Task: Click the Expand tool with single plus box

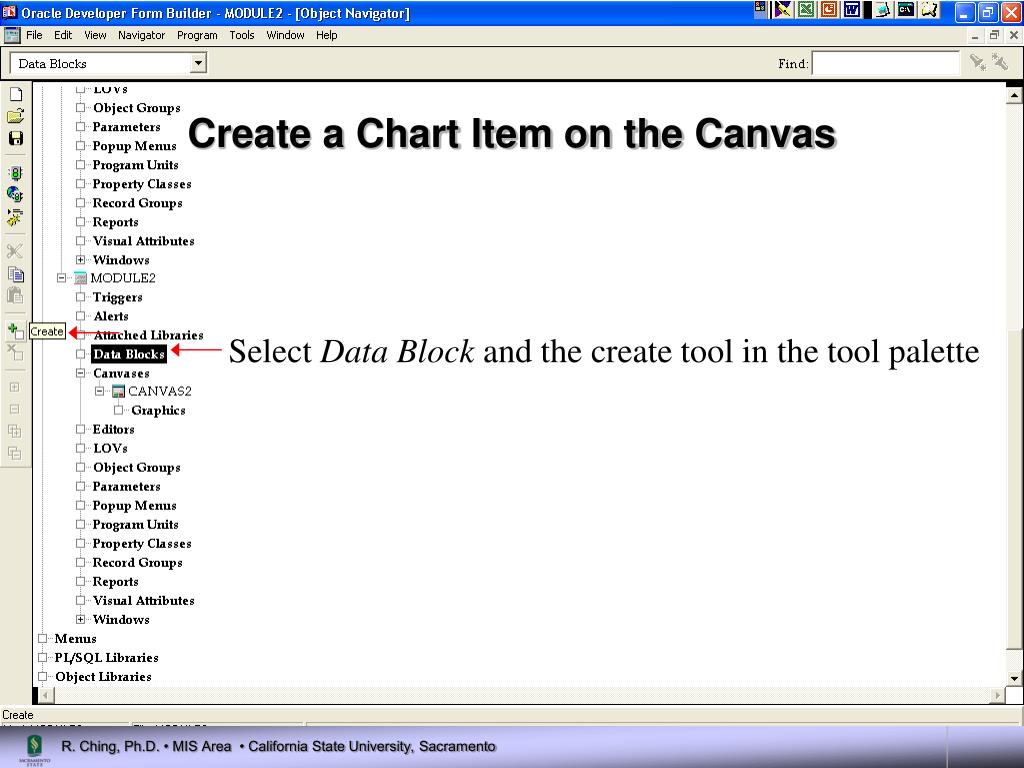Action: click(15, 387)
